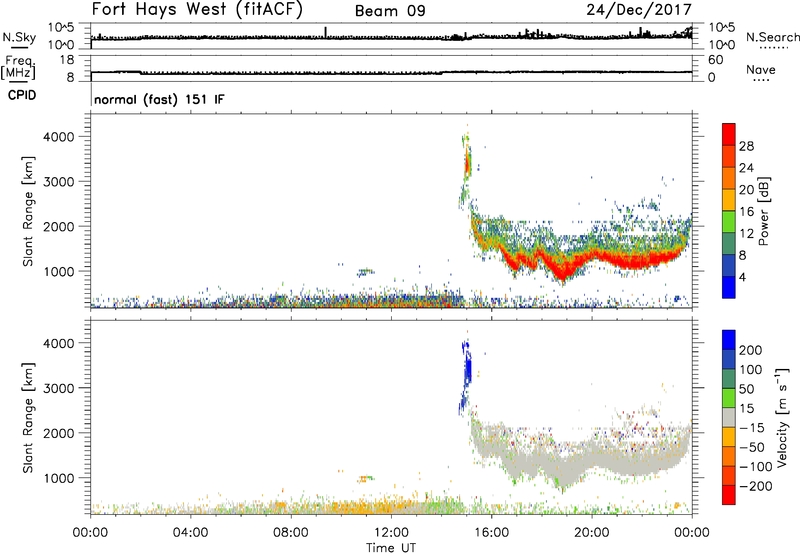The height and width of the screenshot is (554, 800).
Task: Click the date '24/Dec/2017'
Action: (x=639, y=9)
